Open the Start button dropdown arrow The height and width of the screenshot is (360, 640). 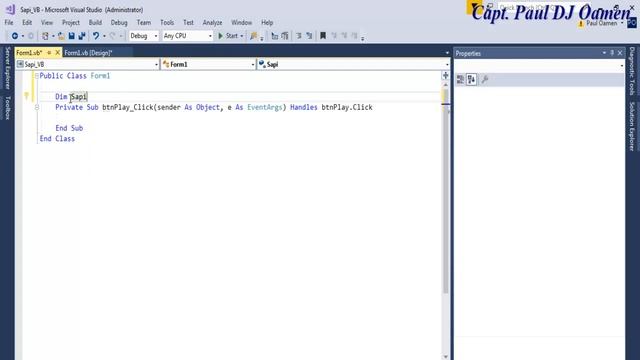242,36
